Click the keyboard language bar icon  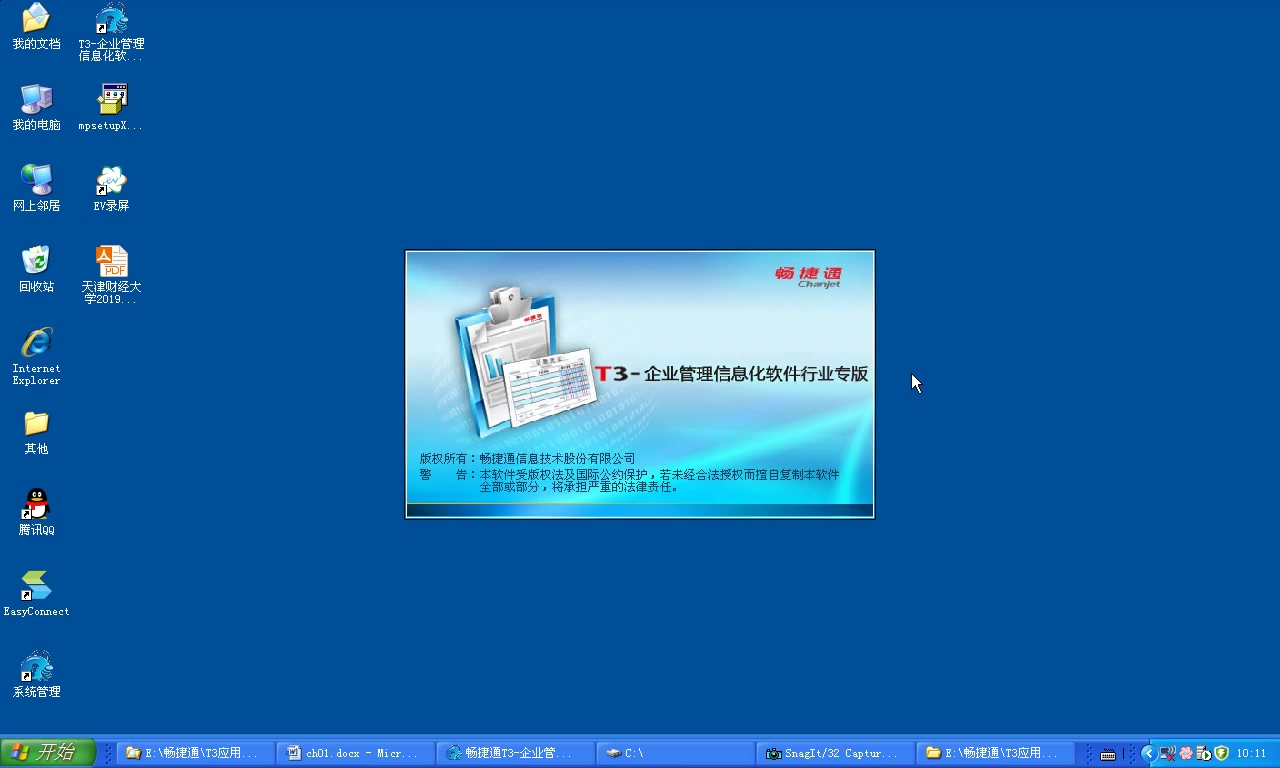[1108, 754]
